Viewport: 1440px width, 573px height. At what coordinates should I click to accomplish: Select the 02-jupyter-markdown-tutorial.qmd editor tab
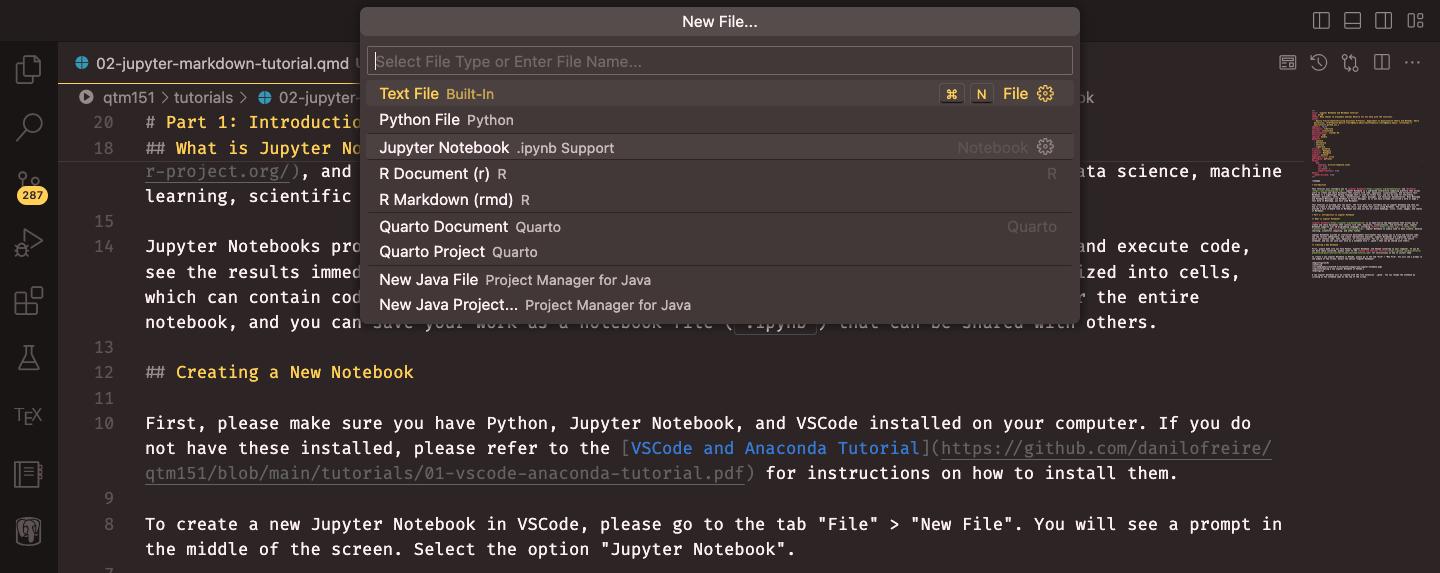[x=222, y=64]
